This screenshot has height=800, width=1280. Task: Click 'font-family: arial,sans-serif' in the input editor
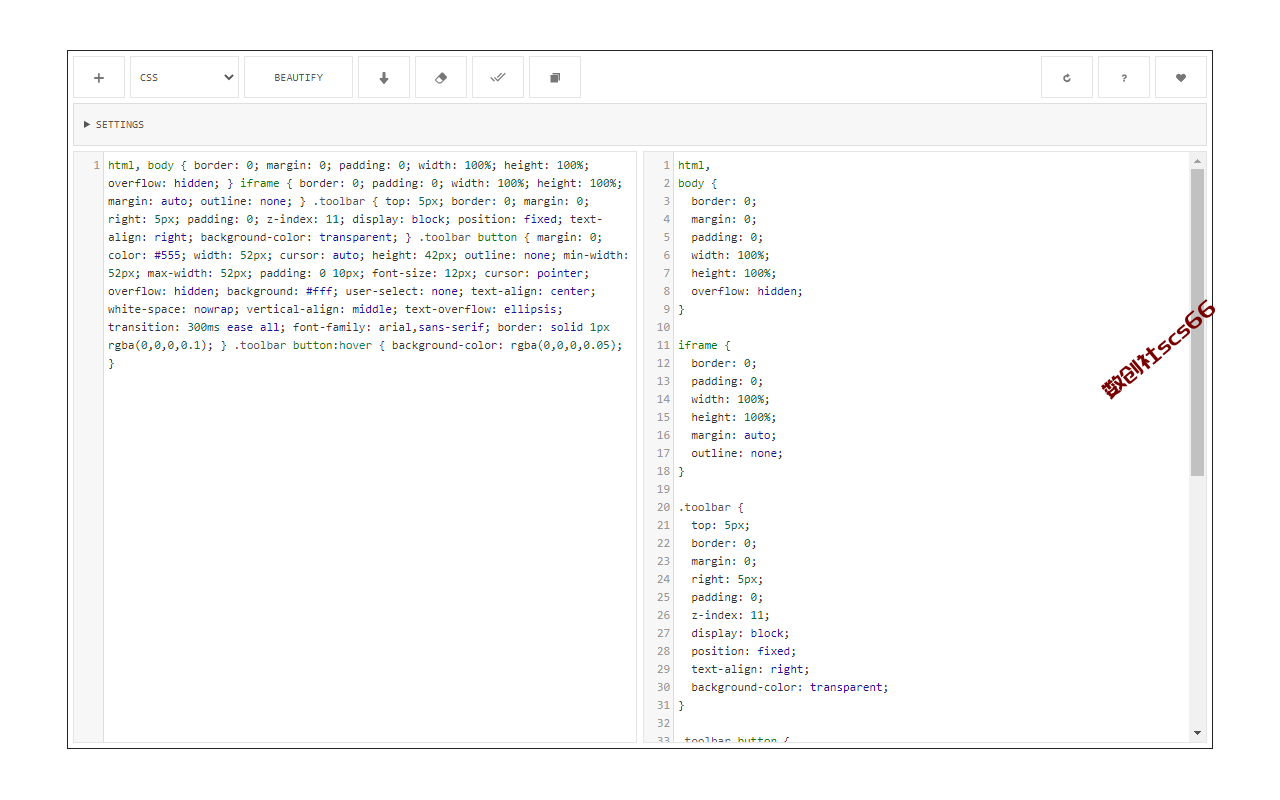tap(388, 327)
